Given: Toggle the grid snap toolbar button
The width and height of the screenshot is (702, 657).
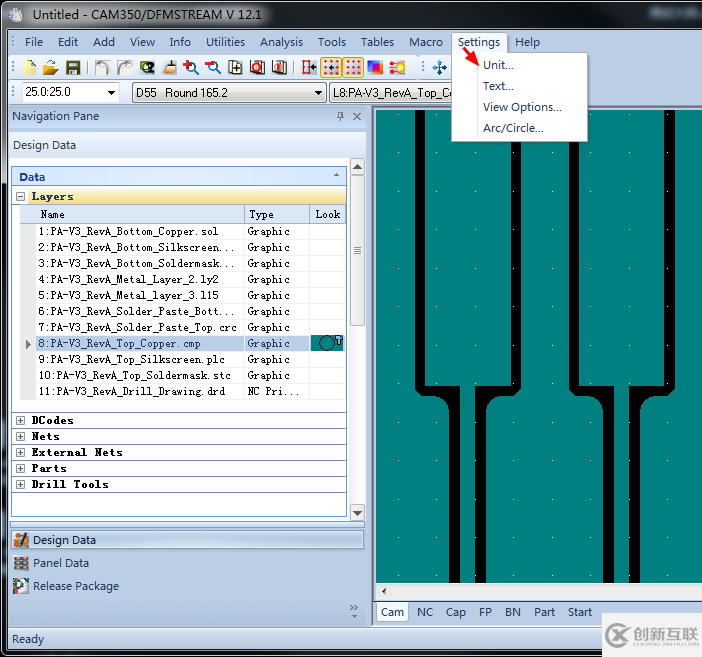Looking at the screenshot, I should [x=331, y=68].
